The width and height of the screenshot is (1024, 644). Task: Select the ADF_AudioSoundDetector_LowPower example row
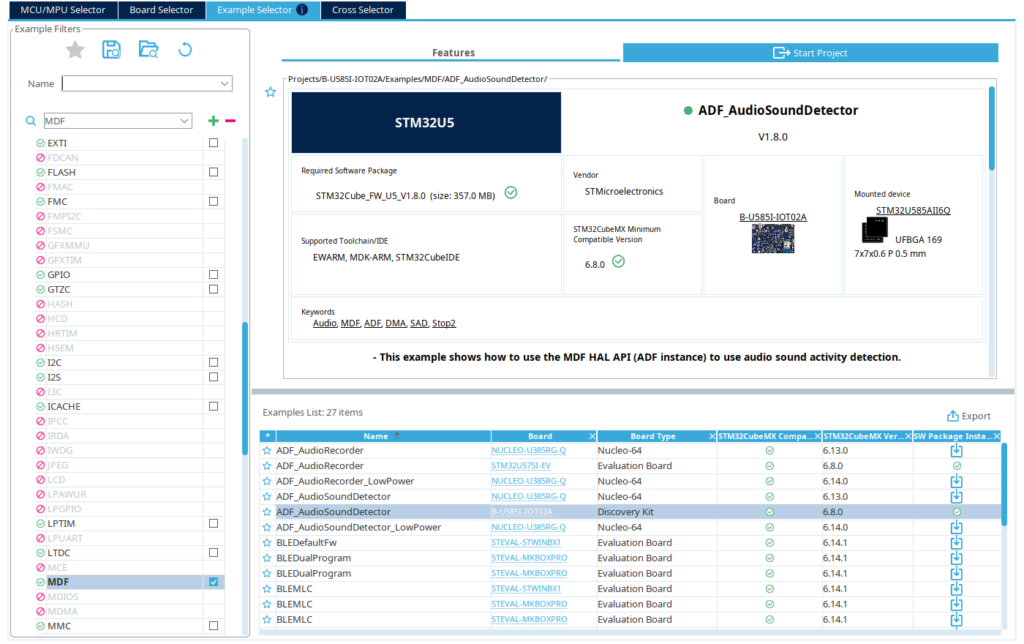click(358, 527)
